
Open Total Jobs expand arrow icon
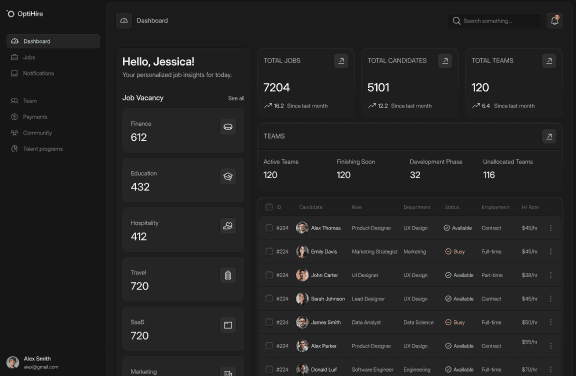click(341, 61)
